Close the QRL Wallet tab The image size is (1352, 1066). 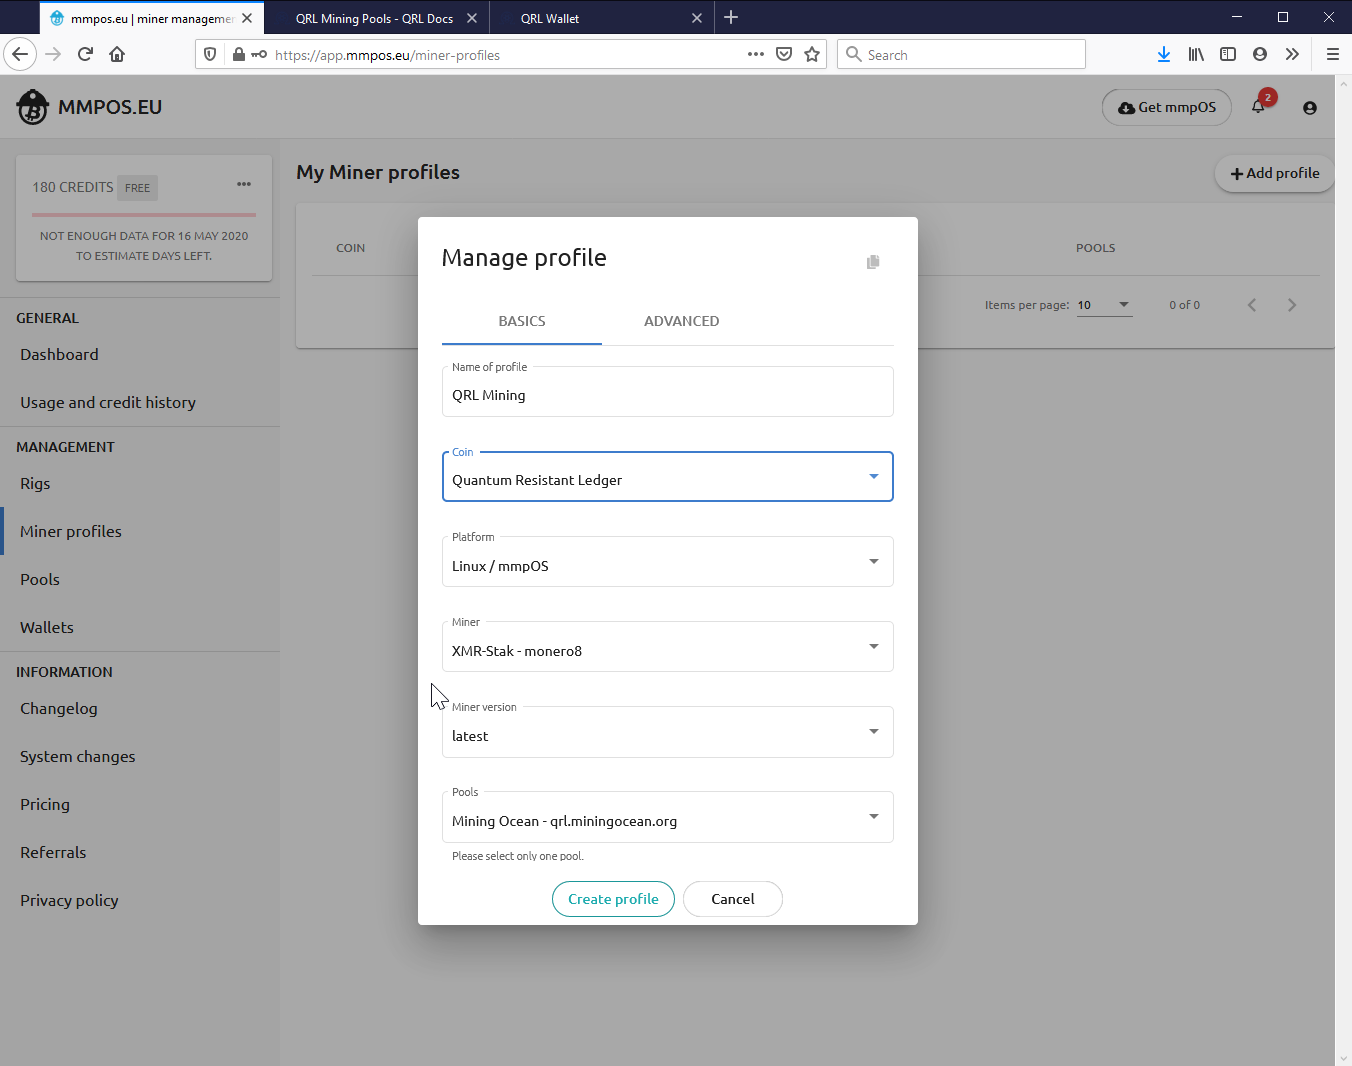coord(697,18)
